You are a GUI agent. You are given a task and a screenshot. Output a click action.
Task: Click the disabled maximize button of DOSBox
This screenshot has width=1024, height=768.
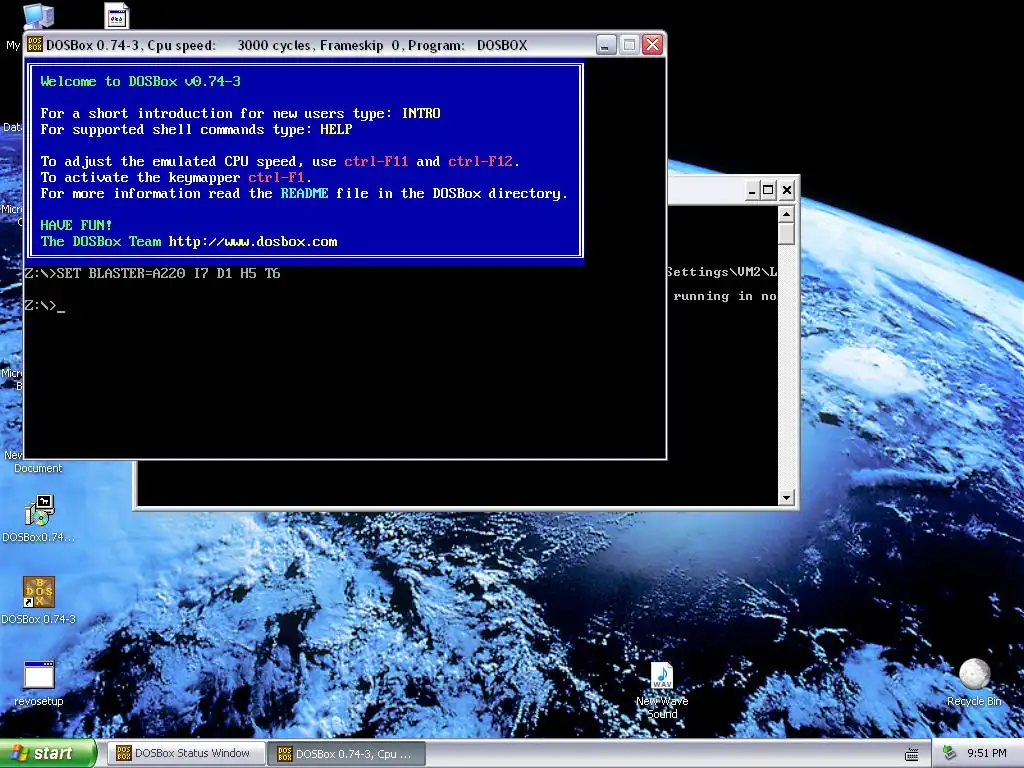[630, 44]
